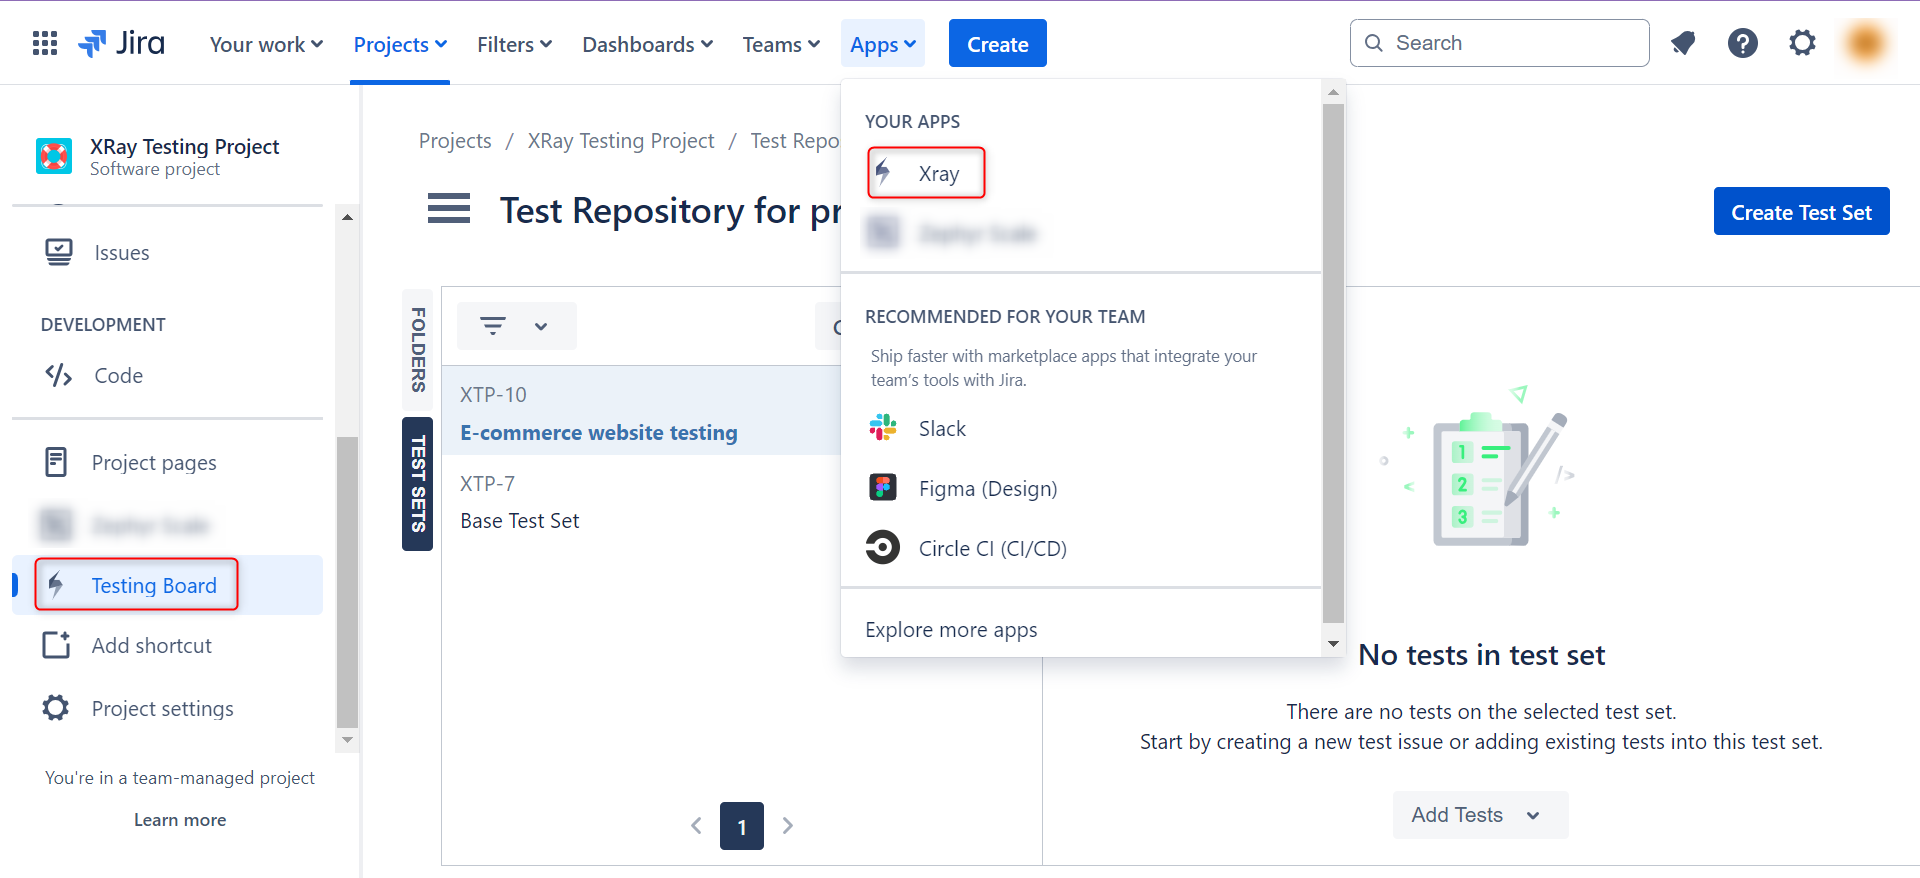Go to next page of test sets
The height and width of the screenshot is (878, 1920).
click(788, 826)
